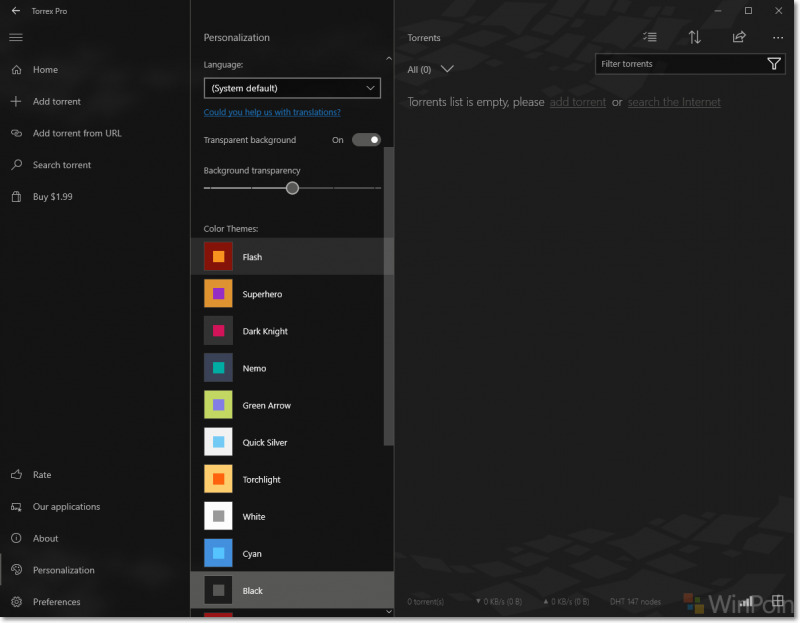Click the select-list checkmarks toolbar icon
Image resolution: width=800 pixels, height=623 pixels.
649,37
